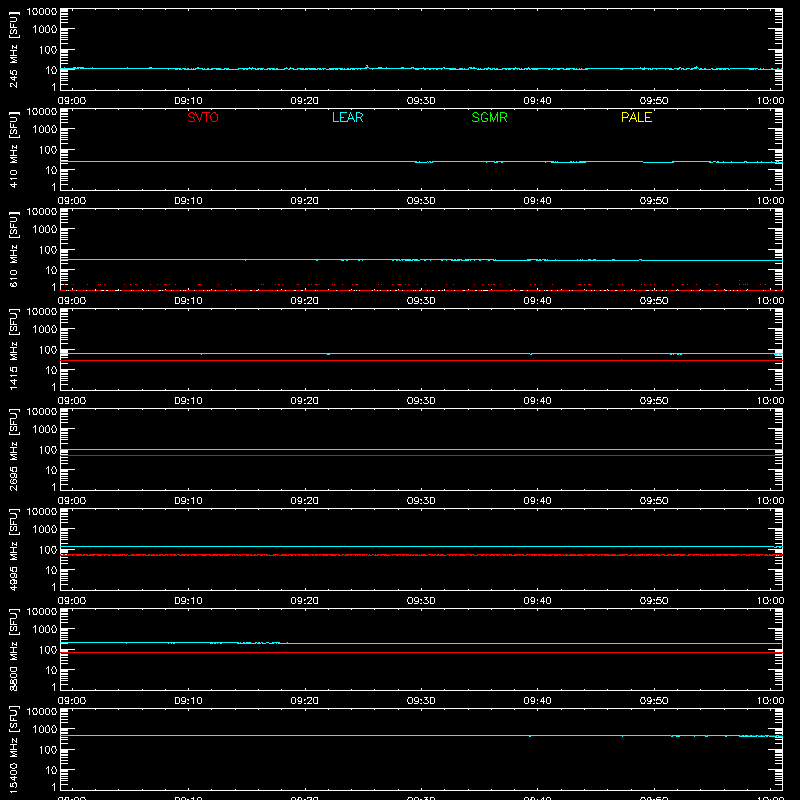Click the 09:50 time label of the 4995 MHz plot
The image size is (800, 800).
tap(654, 601)
